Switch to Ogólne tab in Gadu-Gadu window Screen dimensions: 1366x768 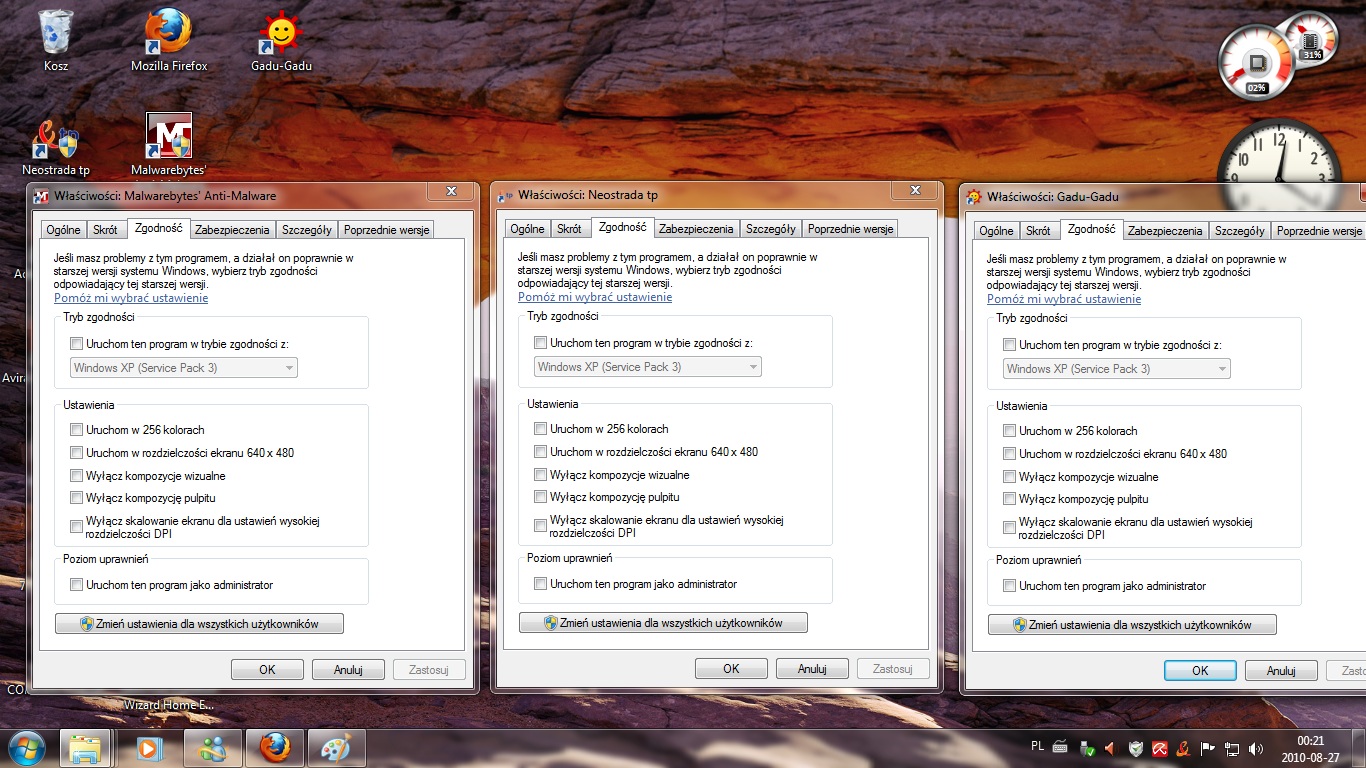(996, 231)
